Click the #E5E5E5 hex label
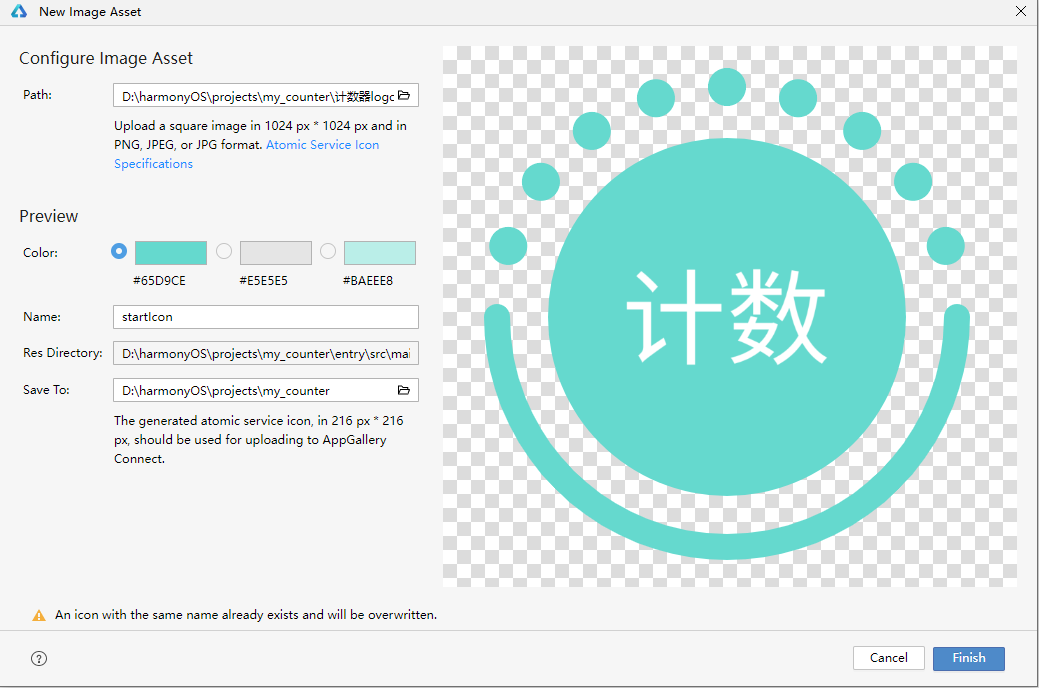Viewport: 1039px width, 688px height. (x=263, y=281)
